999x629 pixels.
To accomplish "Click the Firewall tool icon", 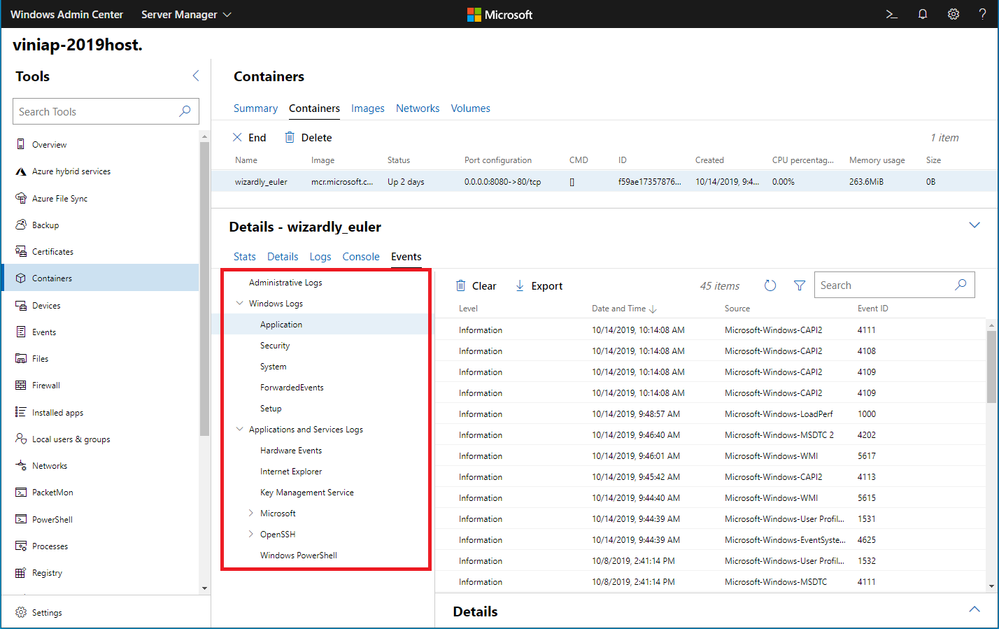I will tap(20, 386).
